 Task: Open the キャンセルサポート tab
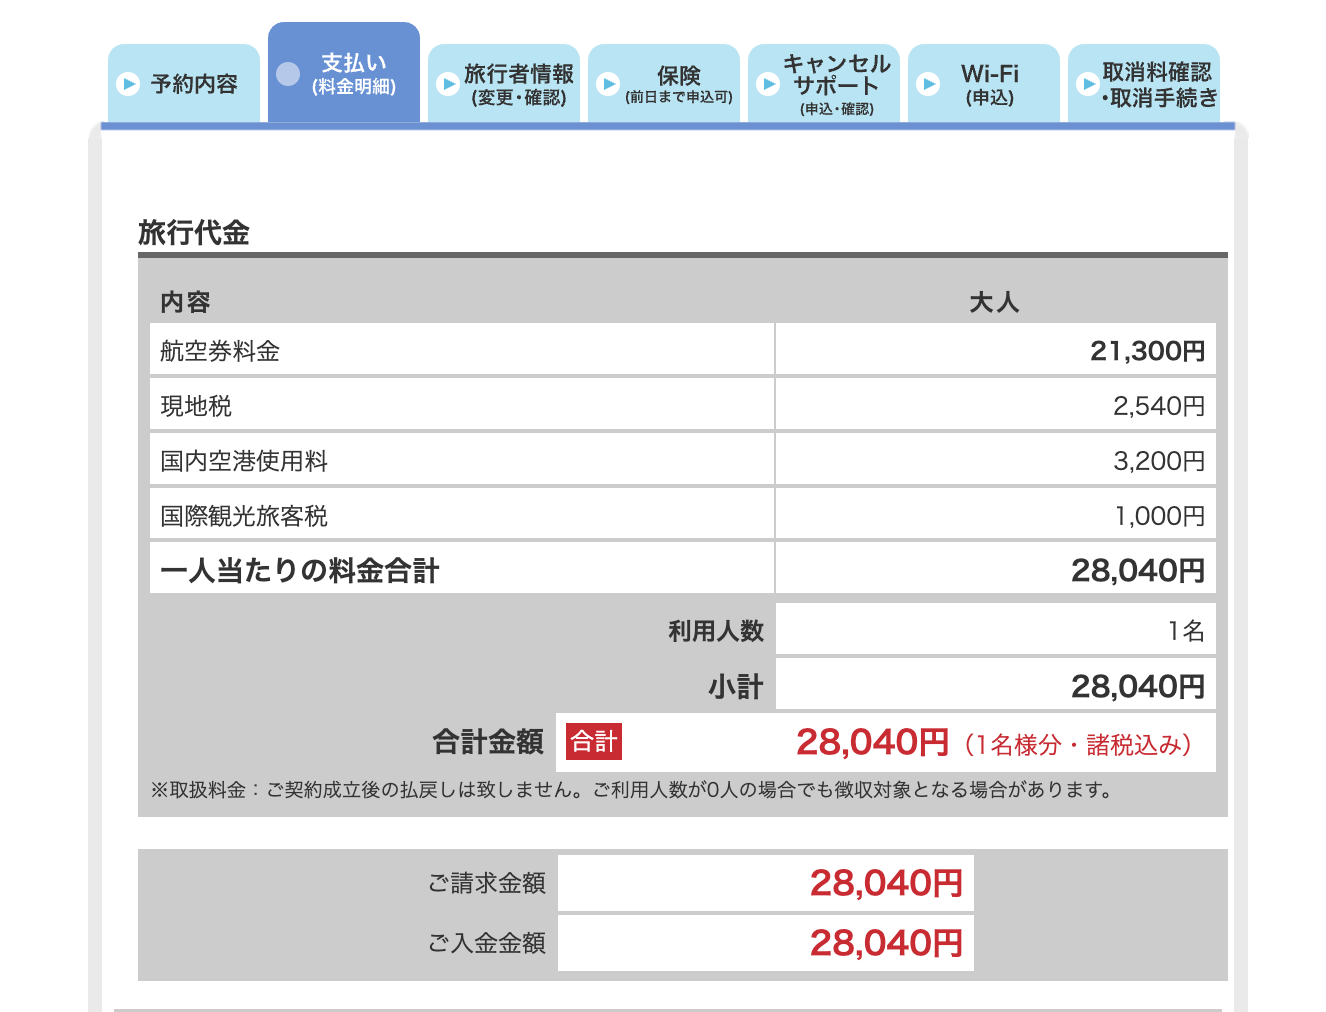[x=825, y=84]
